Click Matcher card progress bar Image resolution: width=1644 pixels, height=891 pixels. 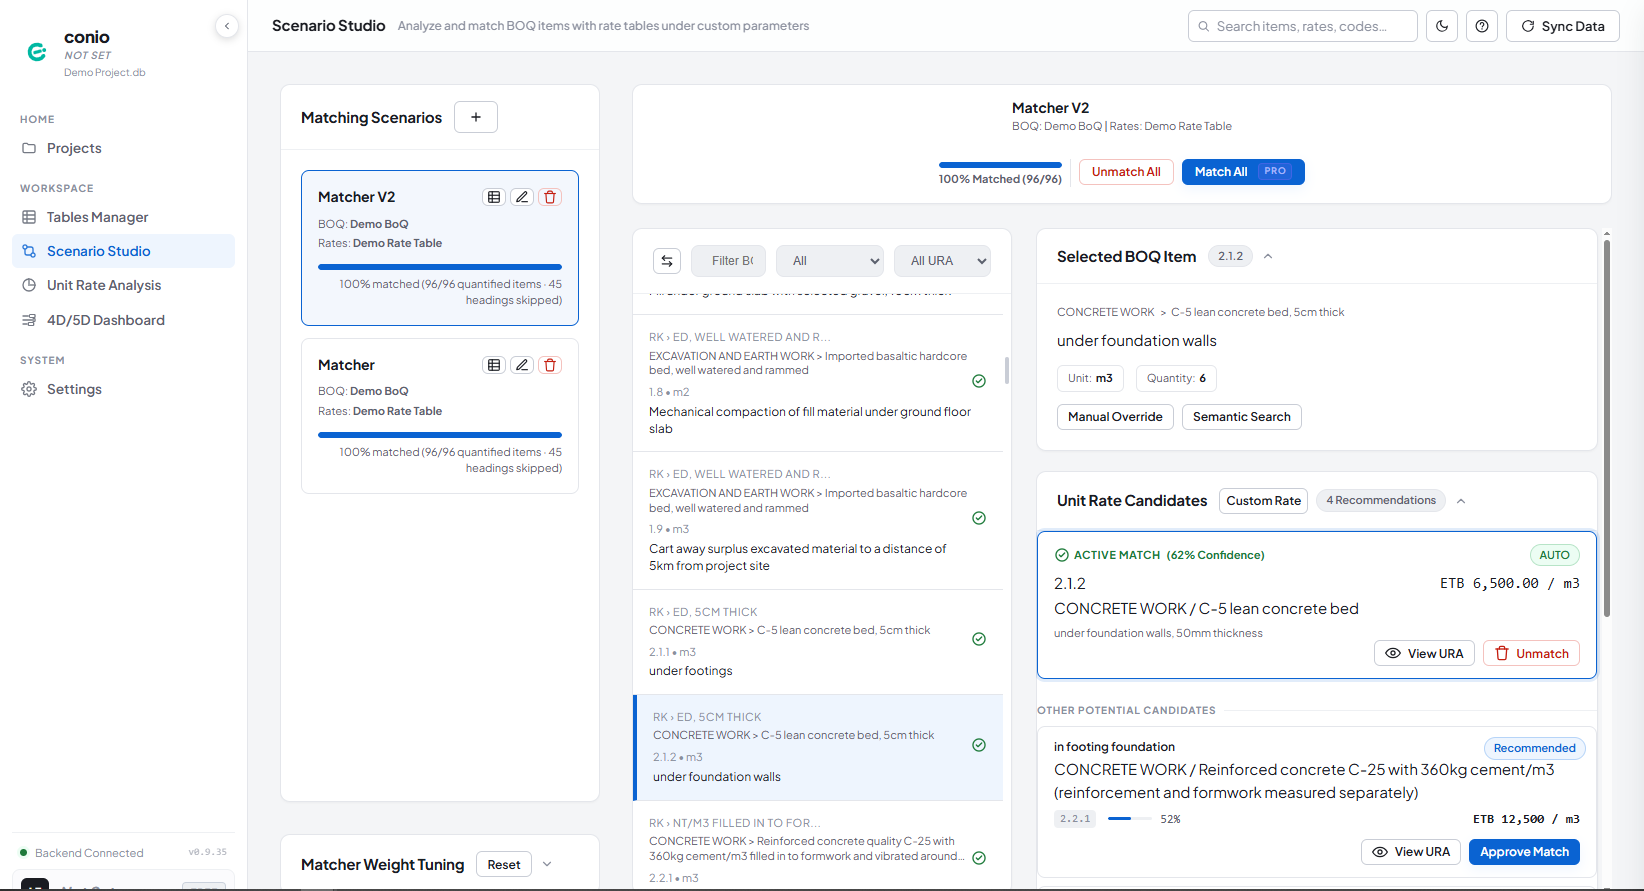[x=440, y=435]
